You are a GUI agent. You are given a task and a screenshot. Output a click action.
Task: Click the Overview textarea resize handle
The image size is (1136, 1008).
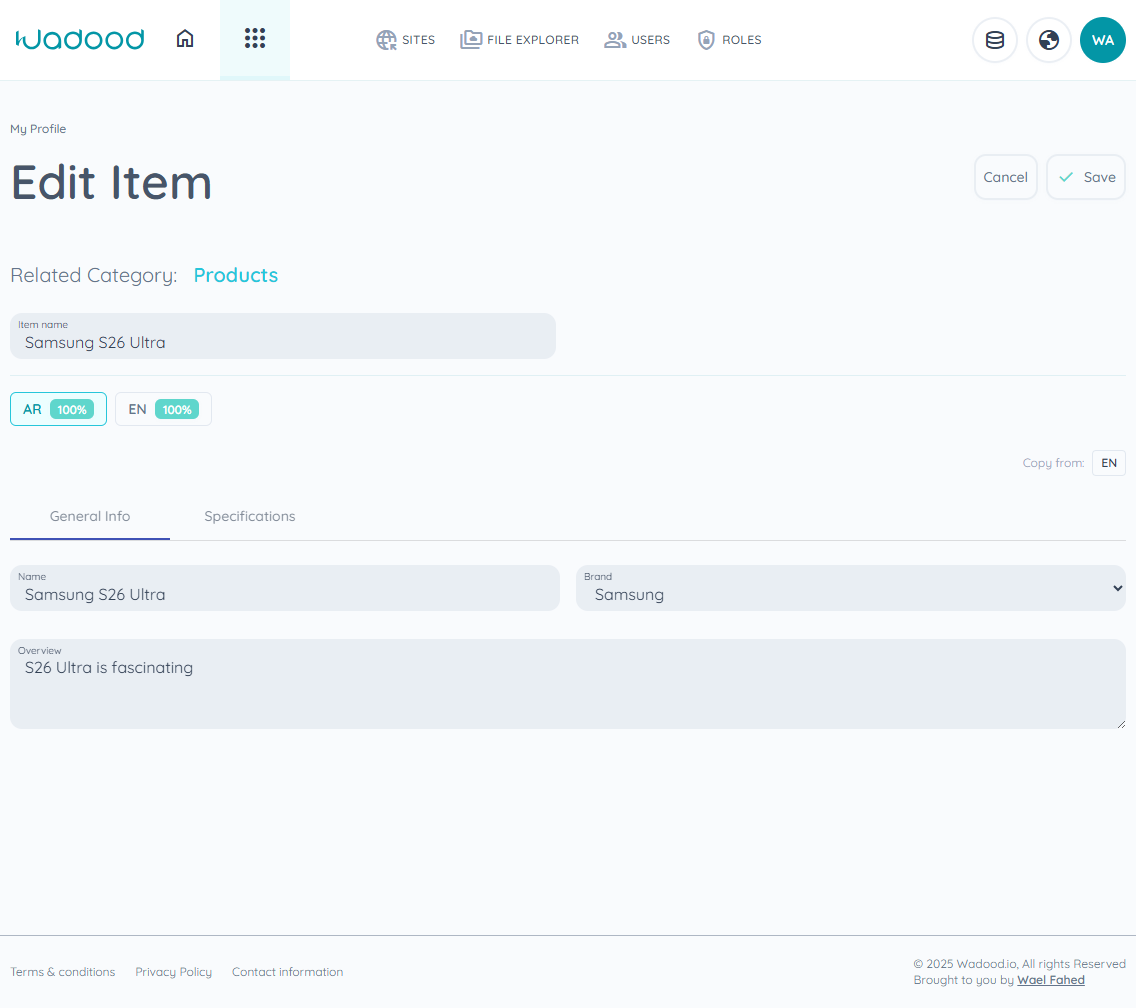pos(1121,724)
